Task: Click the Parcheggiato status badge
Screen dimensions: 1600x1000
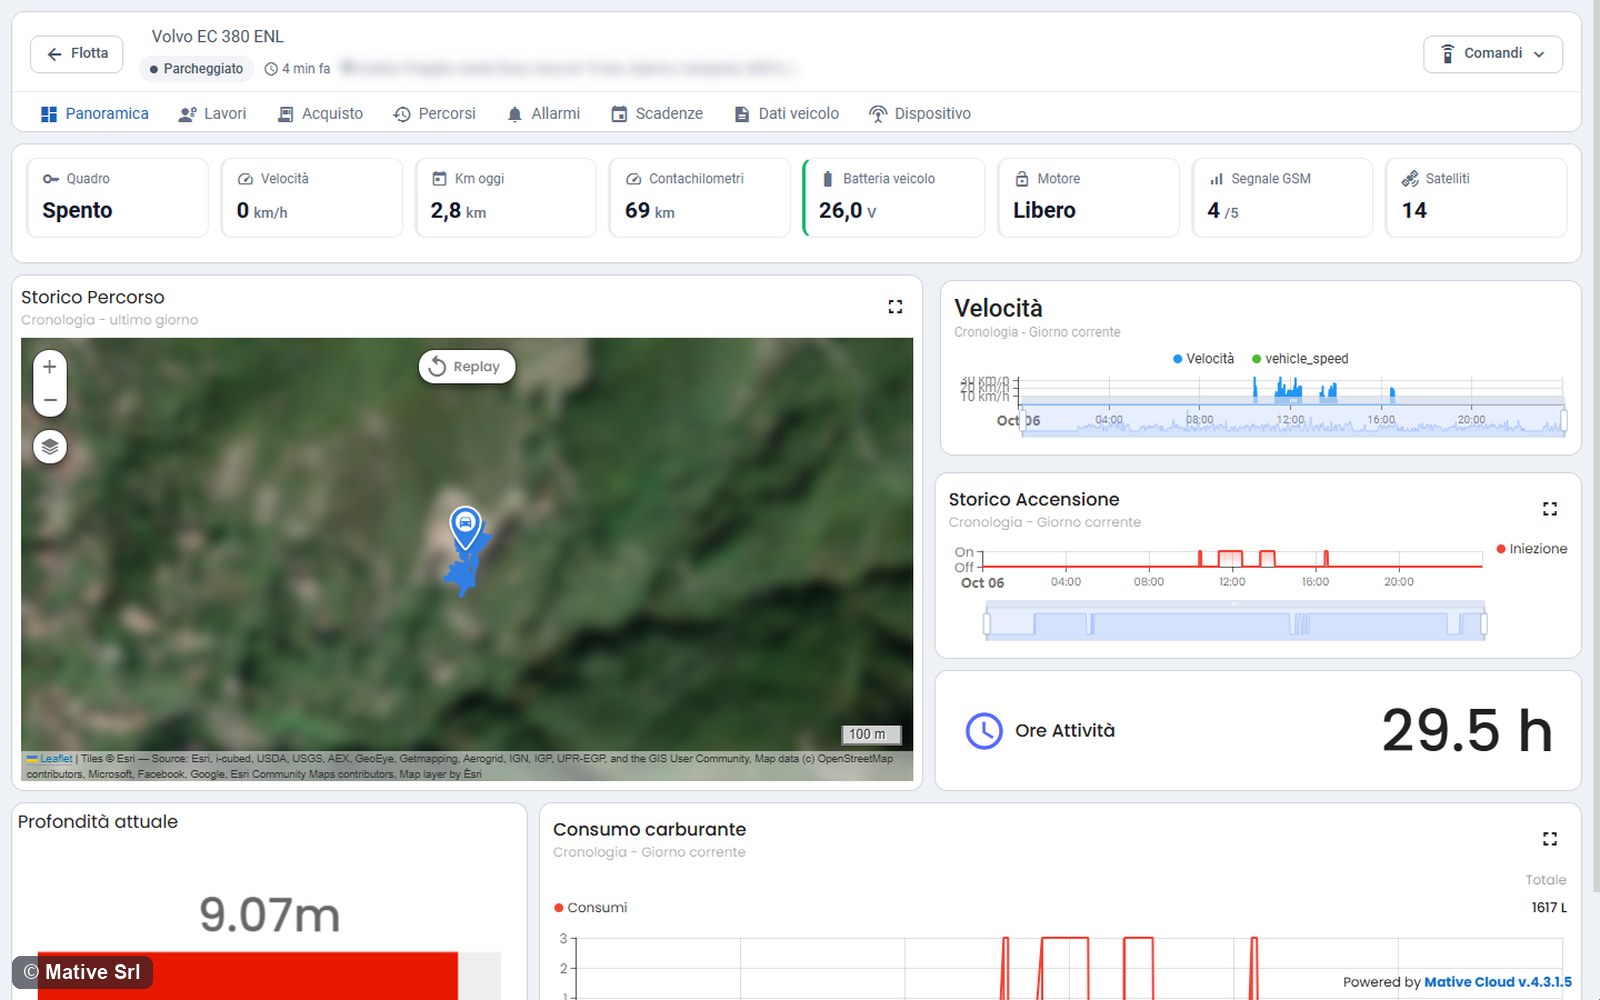Action: click(x=196, y=69)
